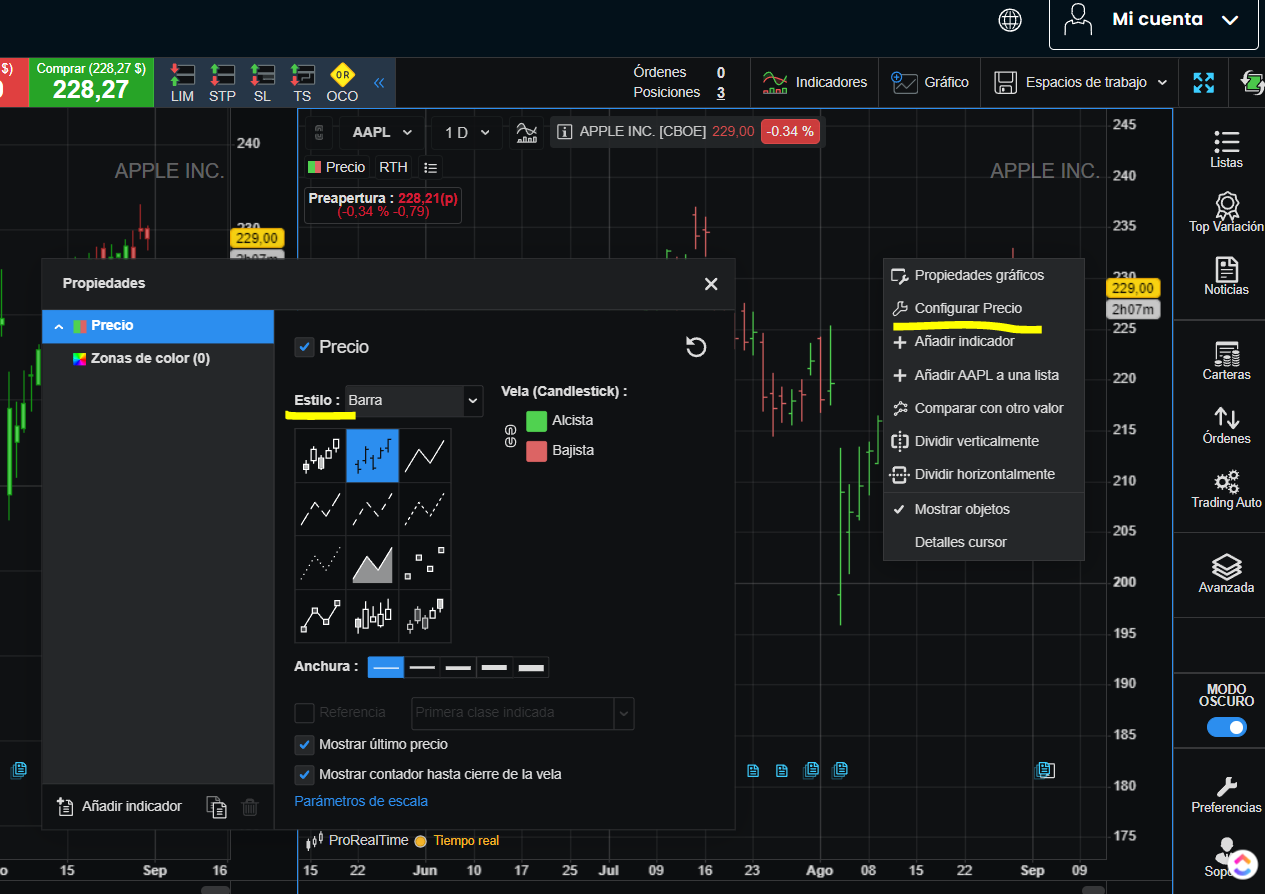Select the line with square markers style
1265x894 pixels.
coord(320,616)
